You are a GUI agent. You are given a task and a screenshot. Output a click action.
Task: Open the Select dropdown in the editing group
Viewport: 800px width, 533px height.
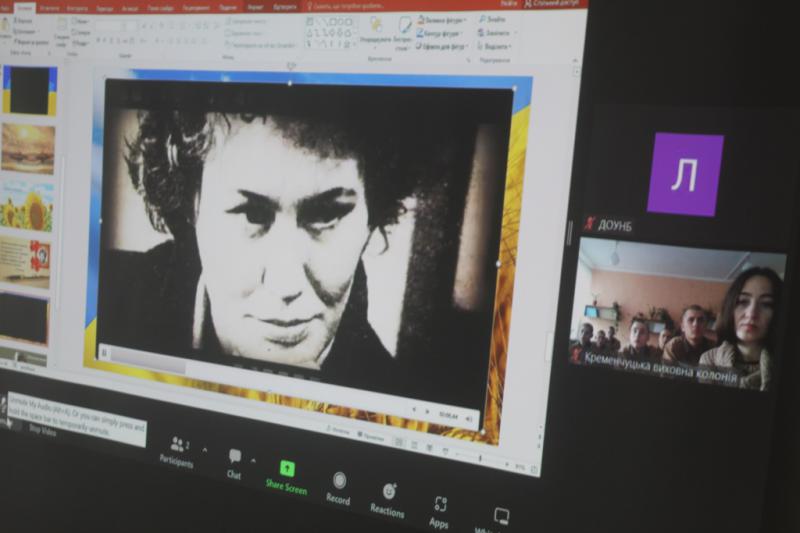point(494,46)
